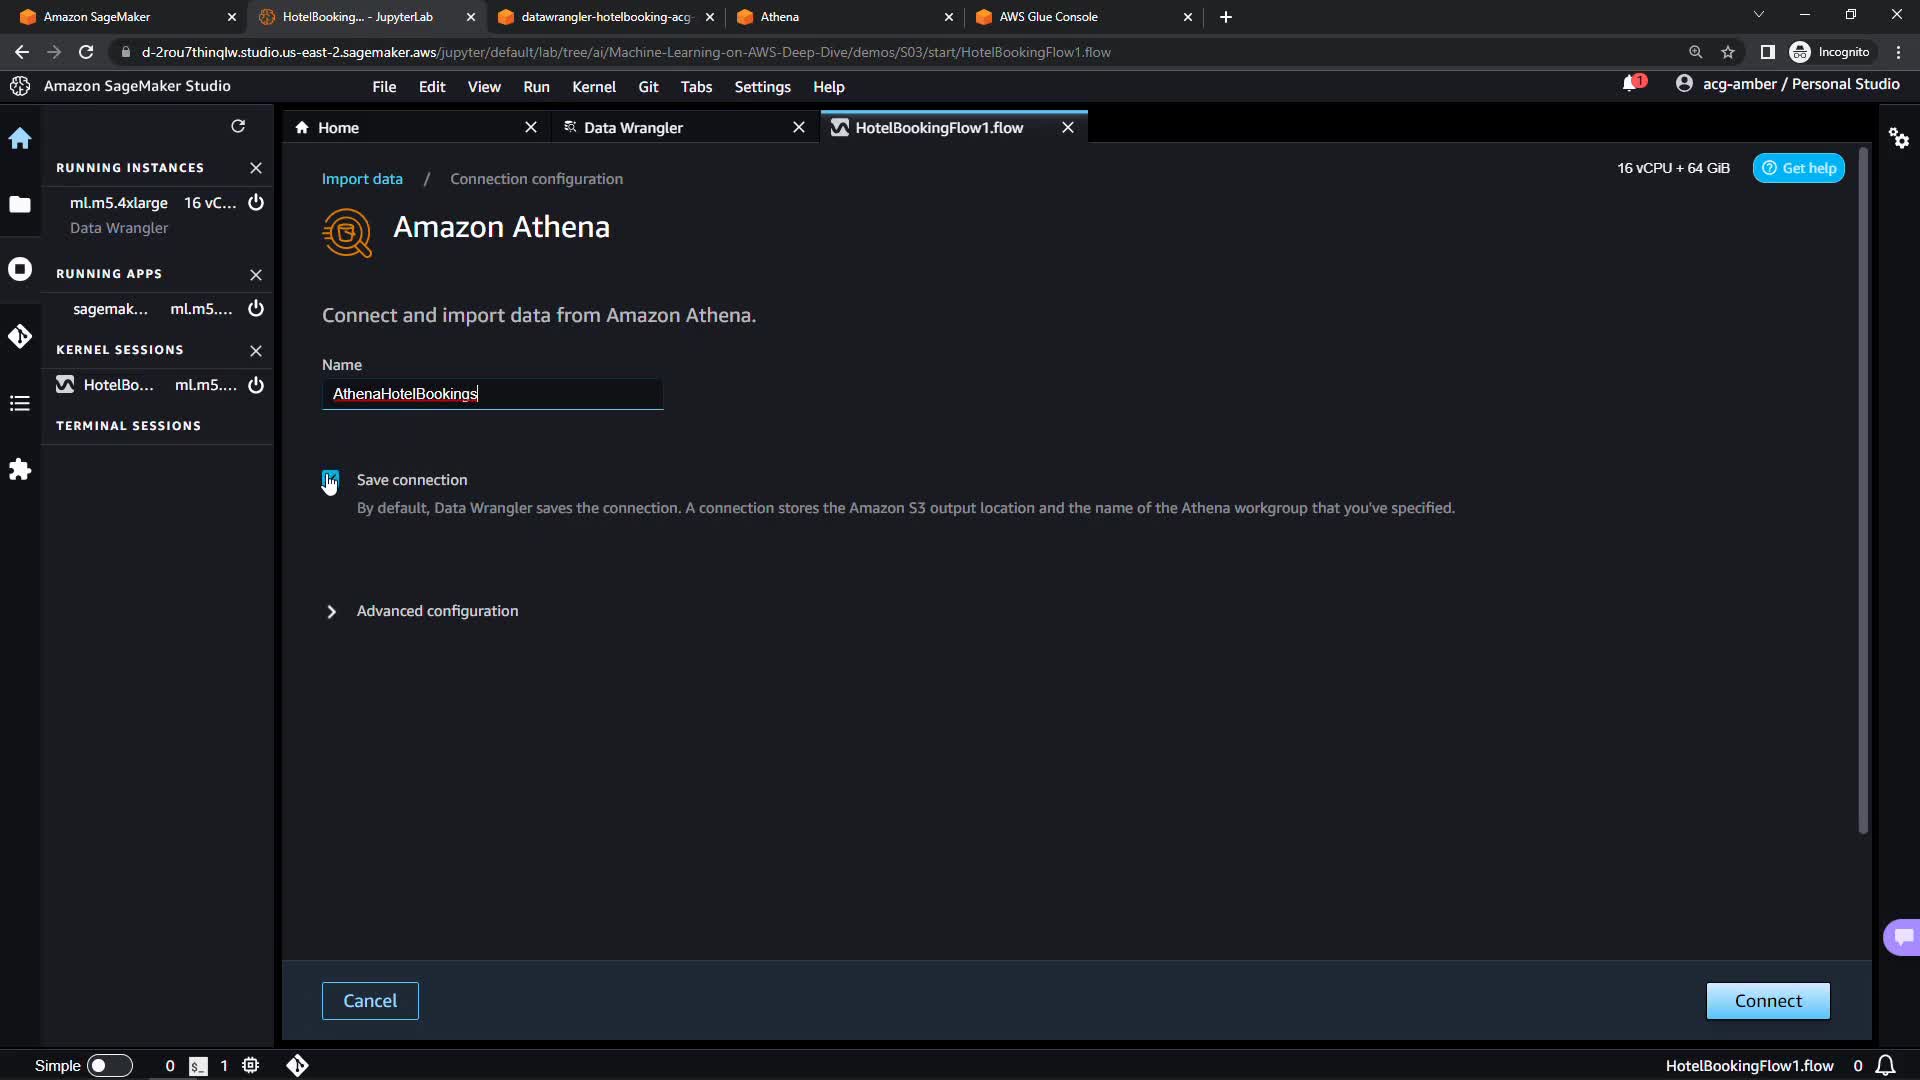Toggle the Save connection checkbox
The image size is (1920, 1080).
(x=331, y=480)
